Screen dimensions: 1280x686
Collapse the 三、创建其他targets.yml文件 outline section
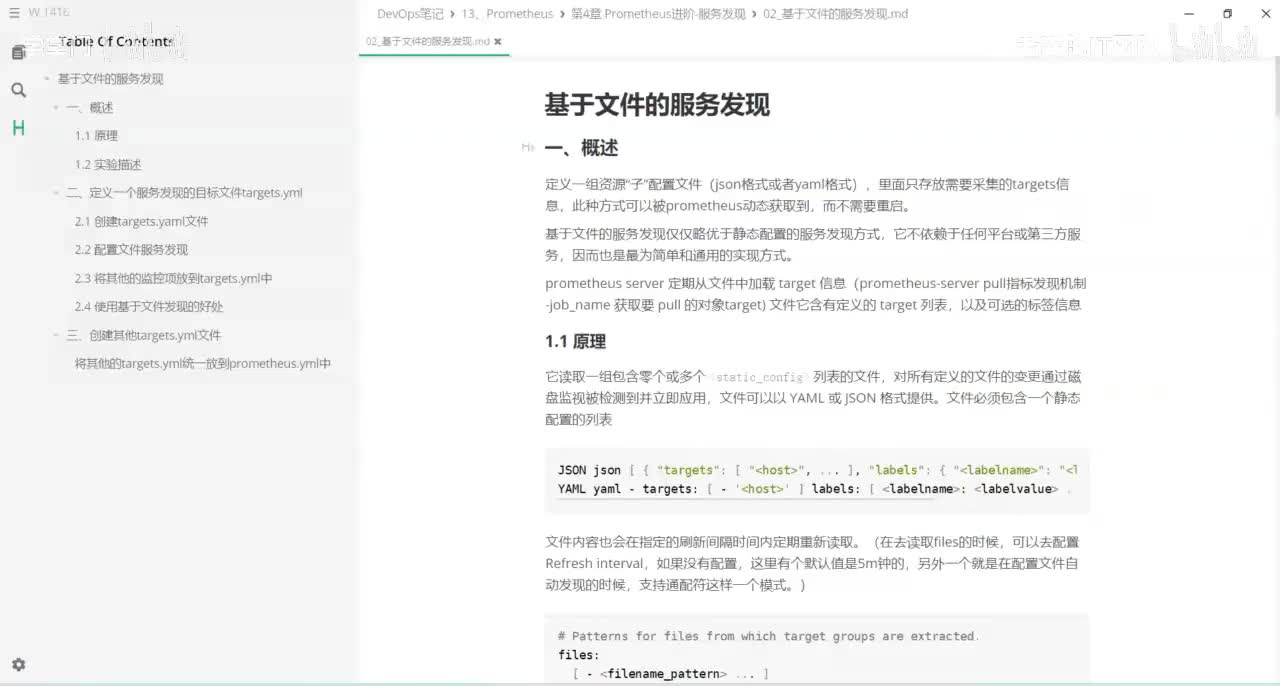pos(56,336)
